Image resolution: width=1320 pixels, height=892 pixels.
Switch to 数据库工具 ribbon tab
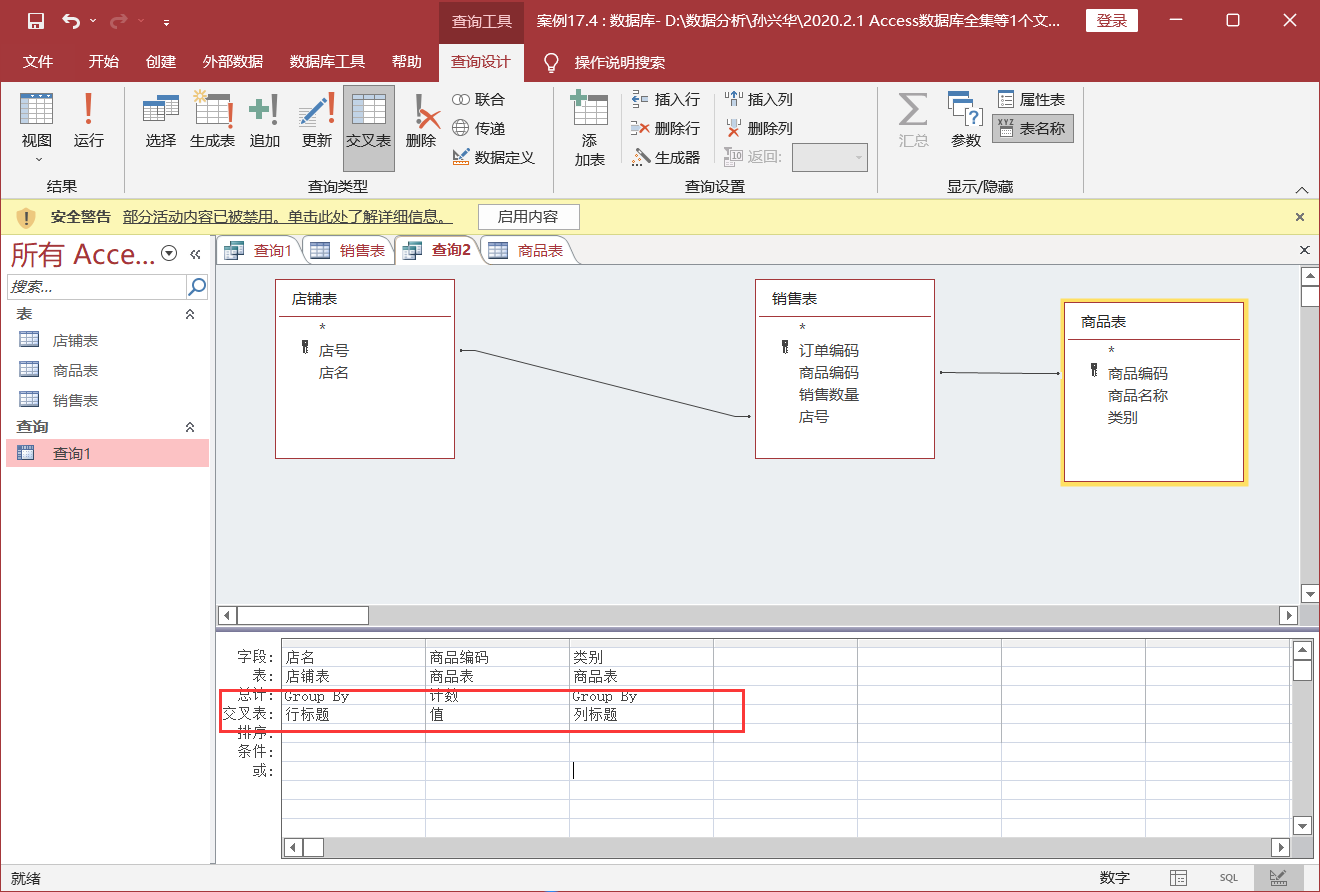coord(328,62)
